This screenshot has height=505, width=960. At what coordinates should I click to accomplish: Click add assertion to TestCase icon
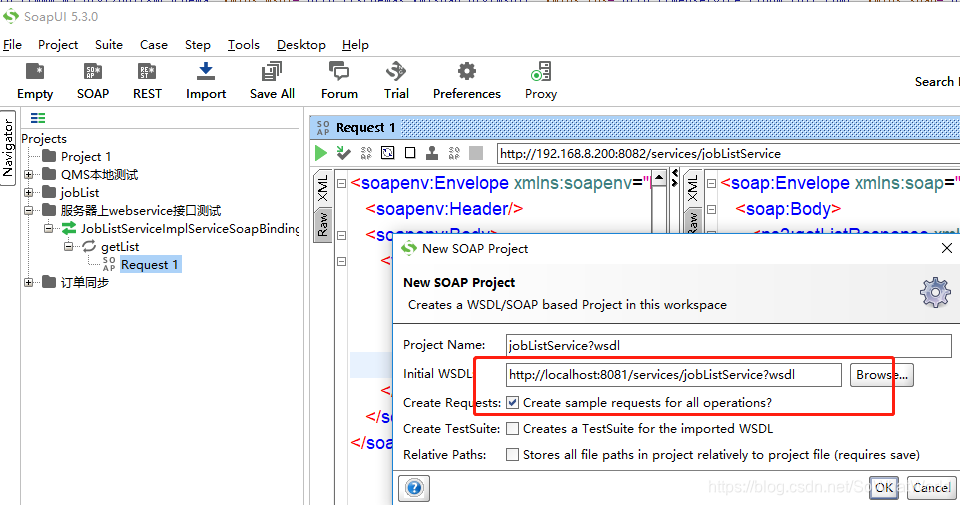pos(343,153)
